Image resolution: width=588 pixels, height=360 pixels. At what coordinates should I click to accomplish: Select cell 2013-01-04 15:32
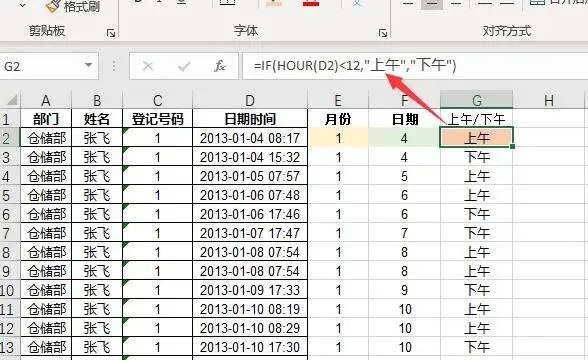point(250,157)
